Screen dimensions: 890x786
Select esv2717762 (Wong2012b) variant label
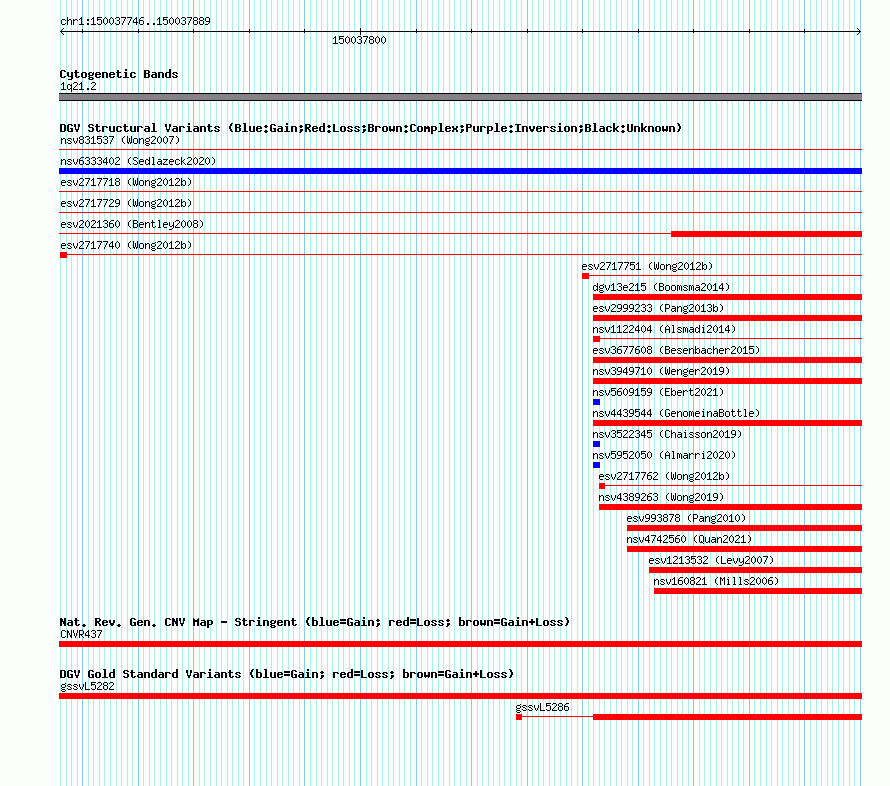click(x=664, y=476)
